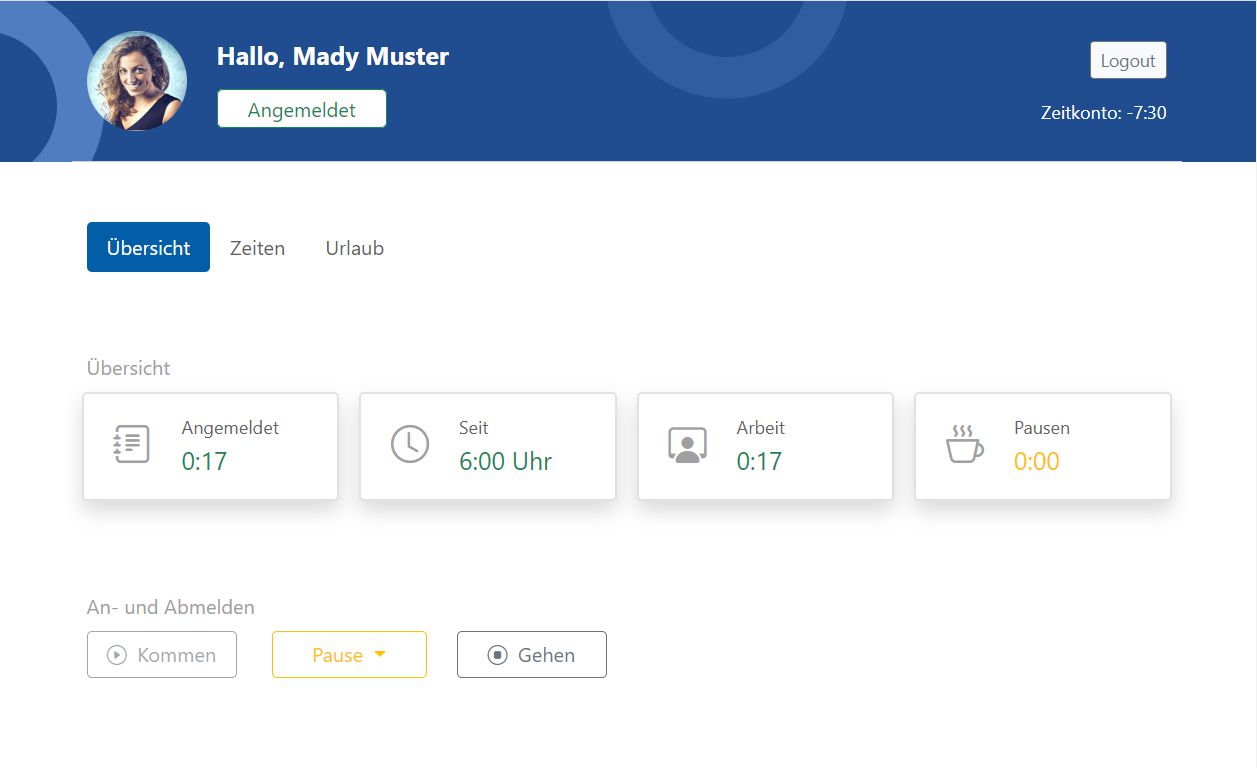This screenshot has height=768, width=1257.
Task: Click the Kommen button
Action: tap(162, 655)
